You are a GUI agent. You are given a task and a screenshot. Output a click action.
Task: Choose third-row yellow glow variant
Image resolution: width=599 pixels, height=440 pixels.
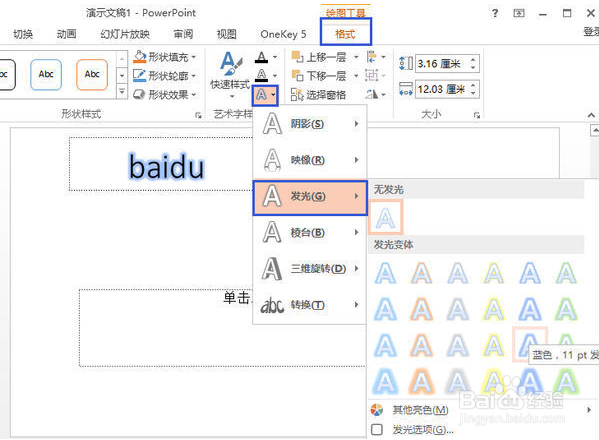pyautogui.click(x=494, y=345)
